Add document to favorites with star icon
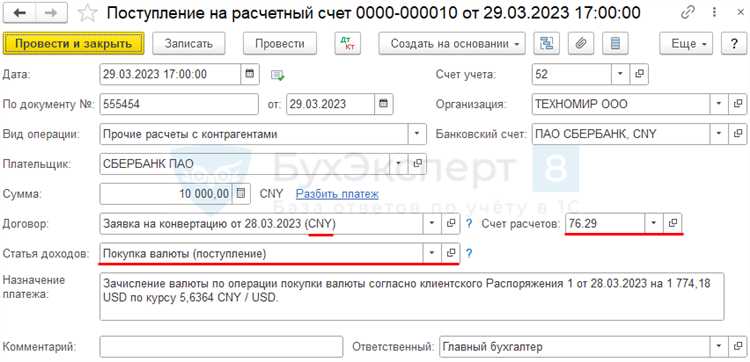The height and width of the screenshot is (362, 750). coord(87,13)
